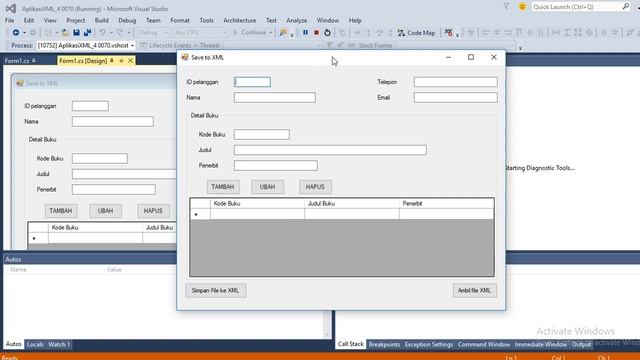The height and width of the screenshot is (360, 640).
Task: Open the Tools menu
Action: pyautogui.click(x=206, y=20)
